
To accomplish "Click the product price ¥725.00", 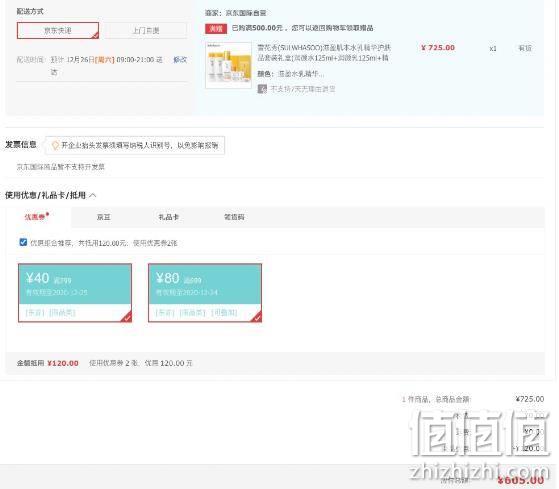I will pos(438,48).
